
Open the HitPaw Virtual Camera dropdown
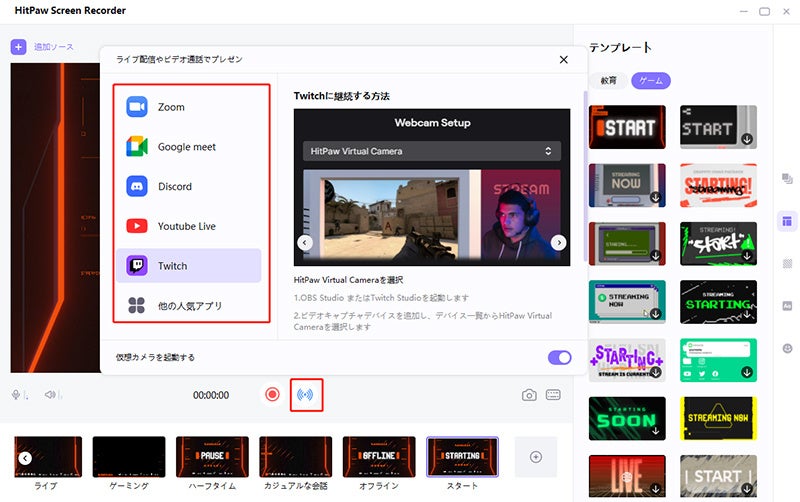pyautogui.click(x=432, y=151)
